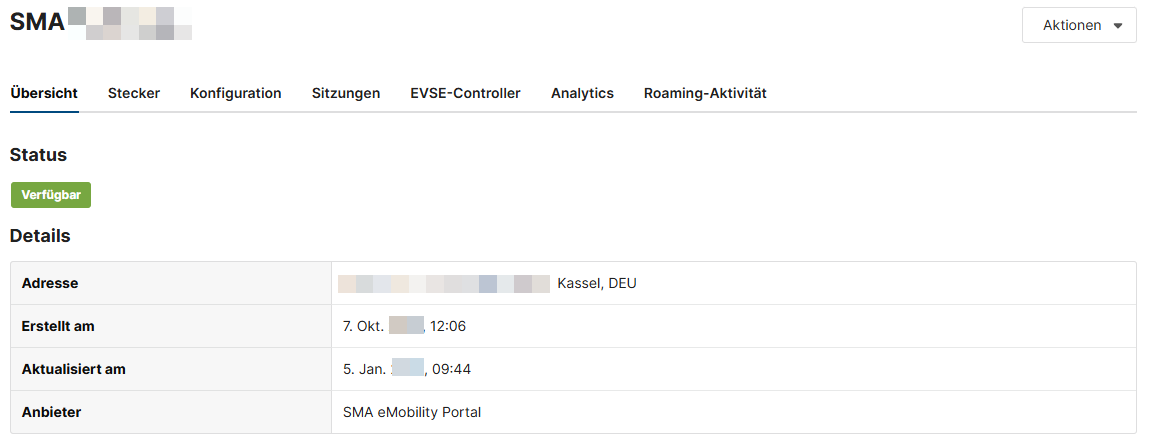Screen dimensions: 1151x441
Task: Click the Anbieter row label
Action: point(51,412)
